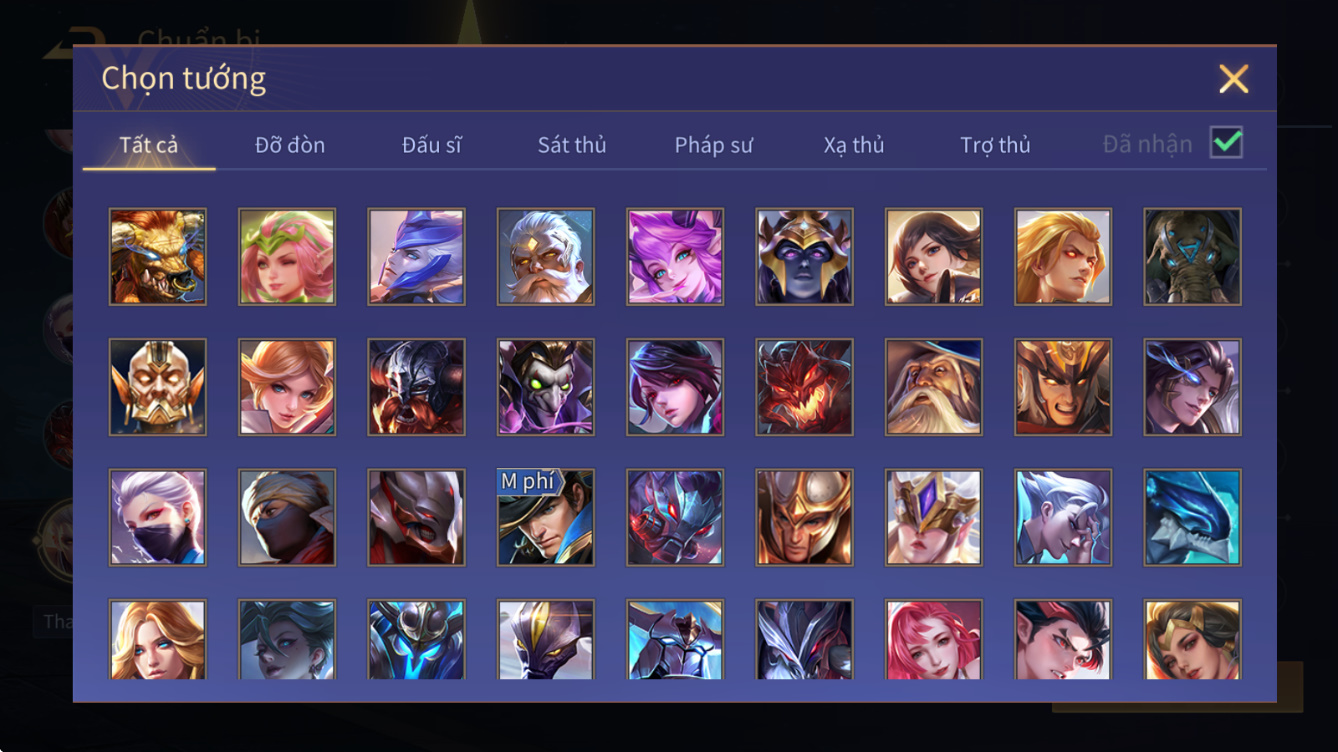Toggle the 'Đã nhận' checkbox
This screenshot has width=1338, height=752.
1226,143
